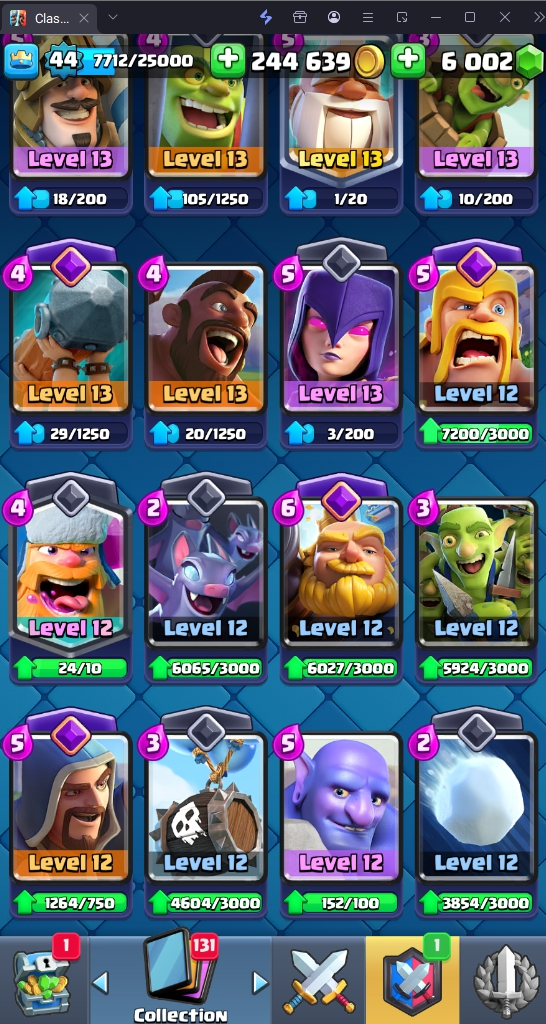Tap the green gem icon
The height and width of the screenshot is (1024, 546).
(530, 62)
